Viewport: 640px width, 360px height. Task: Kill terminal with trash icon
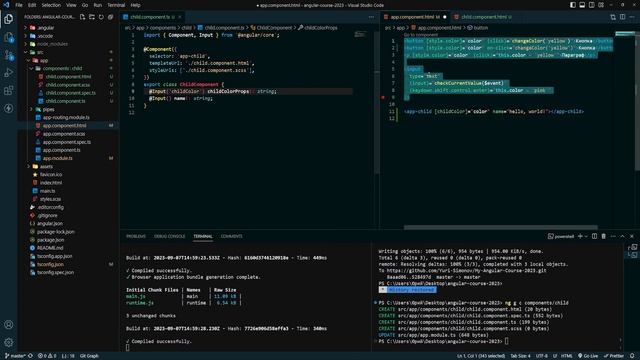click(604, 236)
